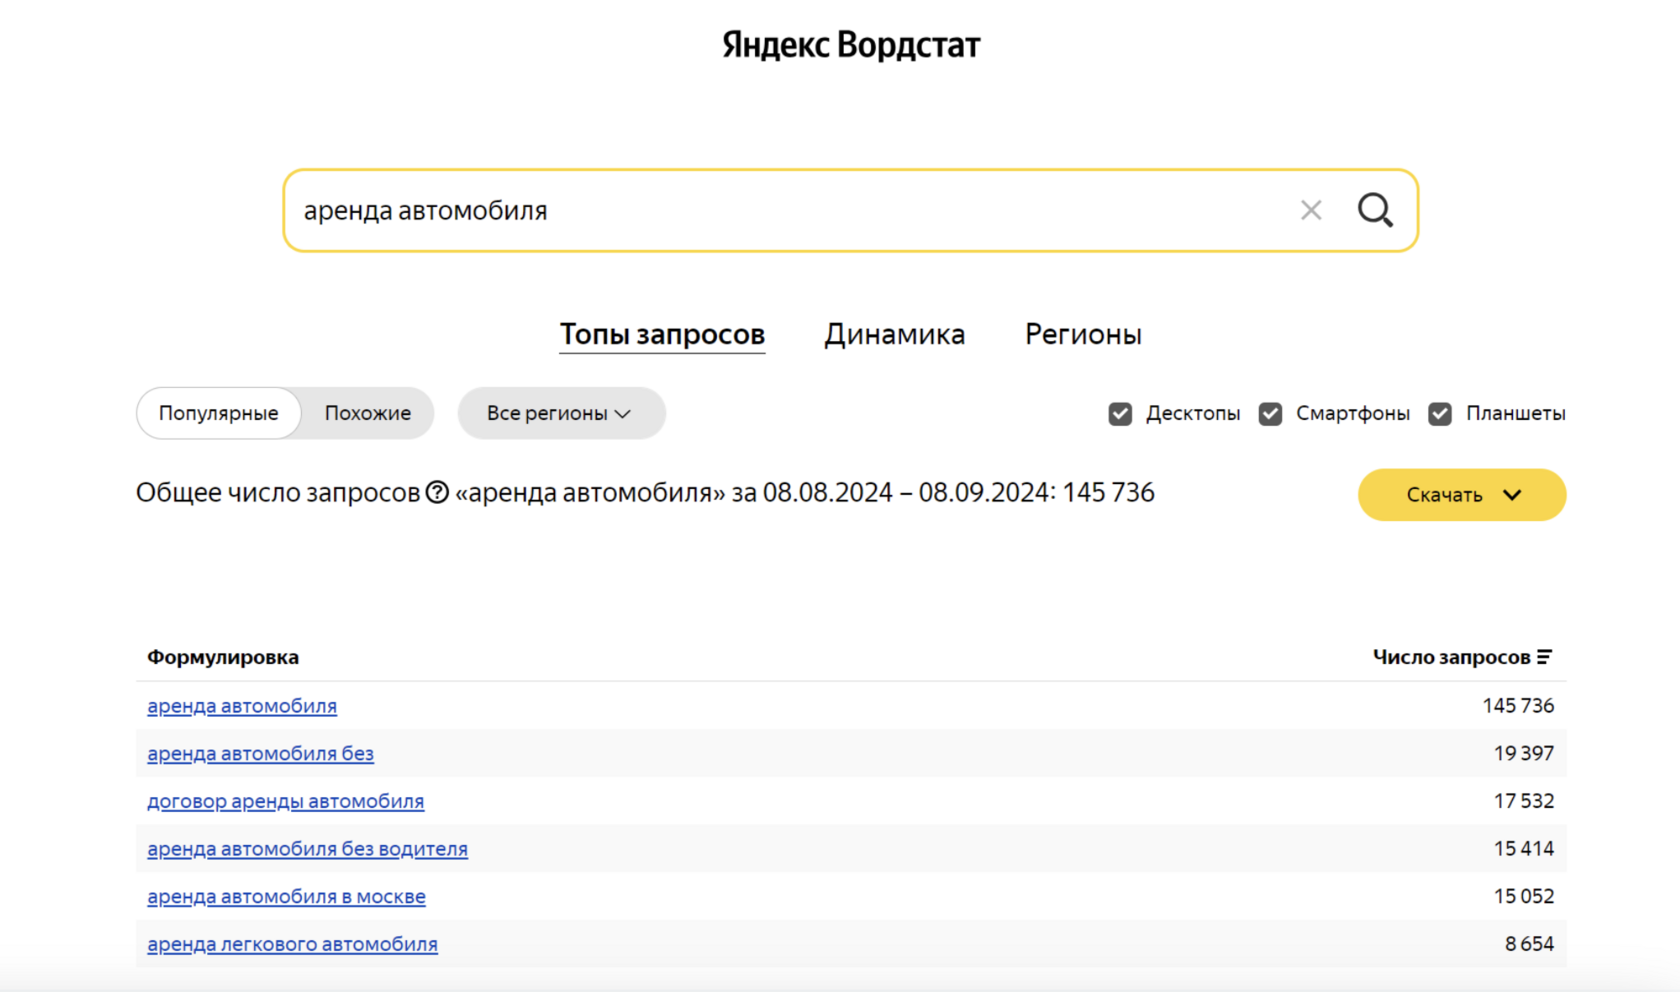Click the Планшеты label text
The width and height of the screenshot is (1680, 992).
[1516, 413]
